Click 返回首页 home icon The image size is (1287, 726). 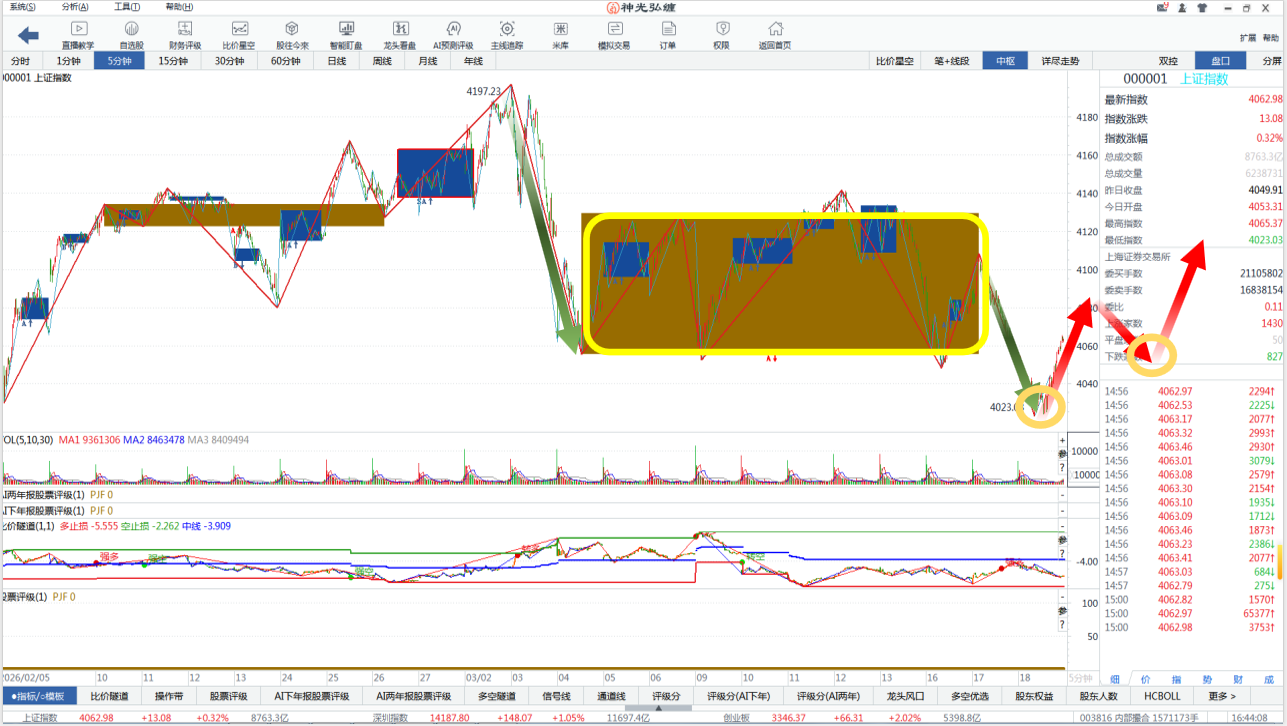pos(774,35)
